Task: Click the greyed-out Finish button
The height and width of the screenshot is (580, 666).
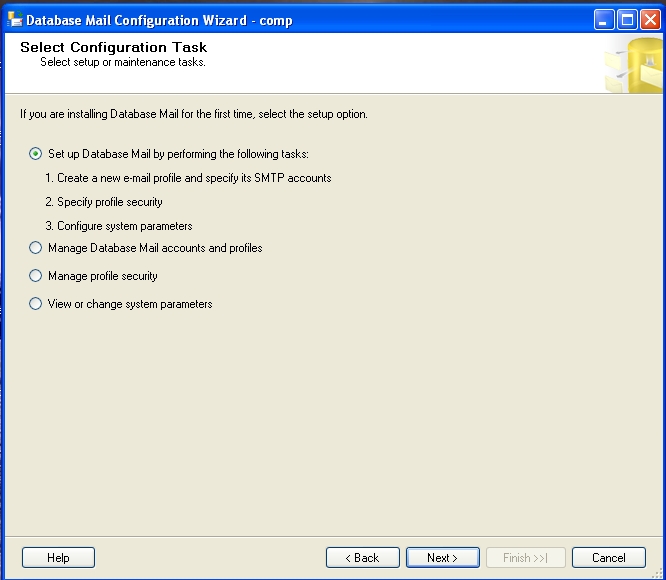Action: 525,558
